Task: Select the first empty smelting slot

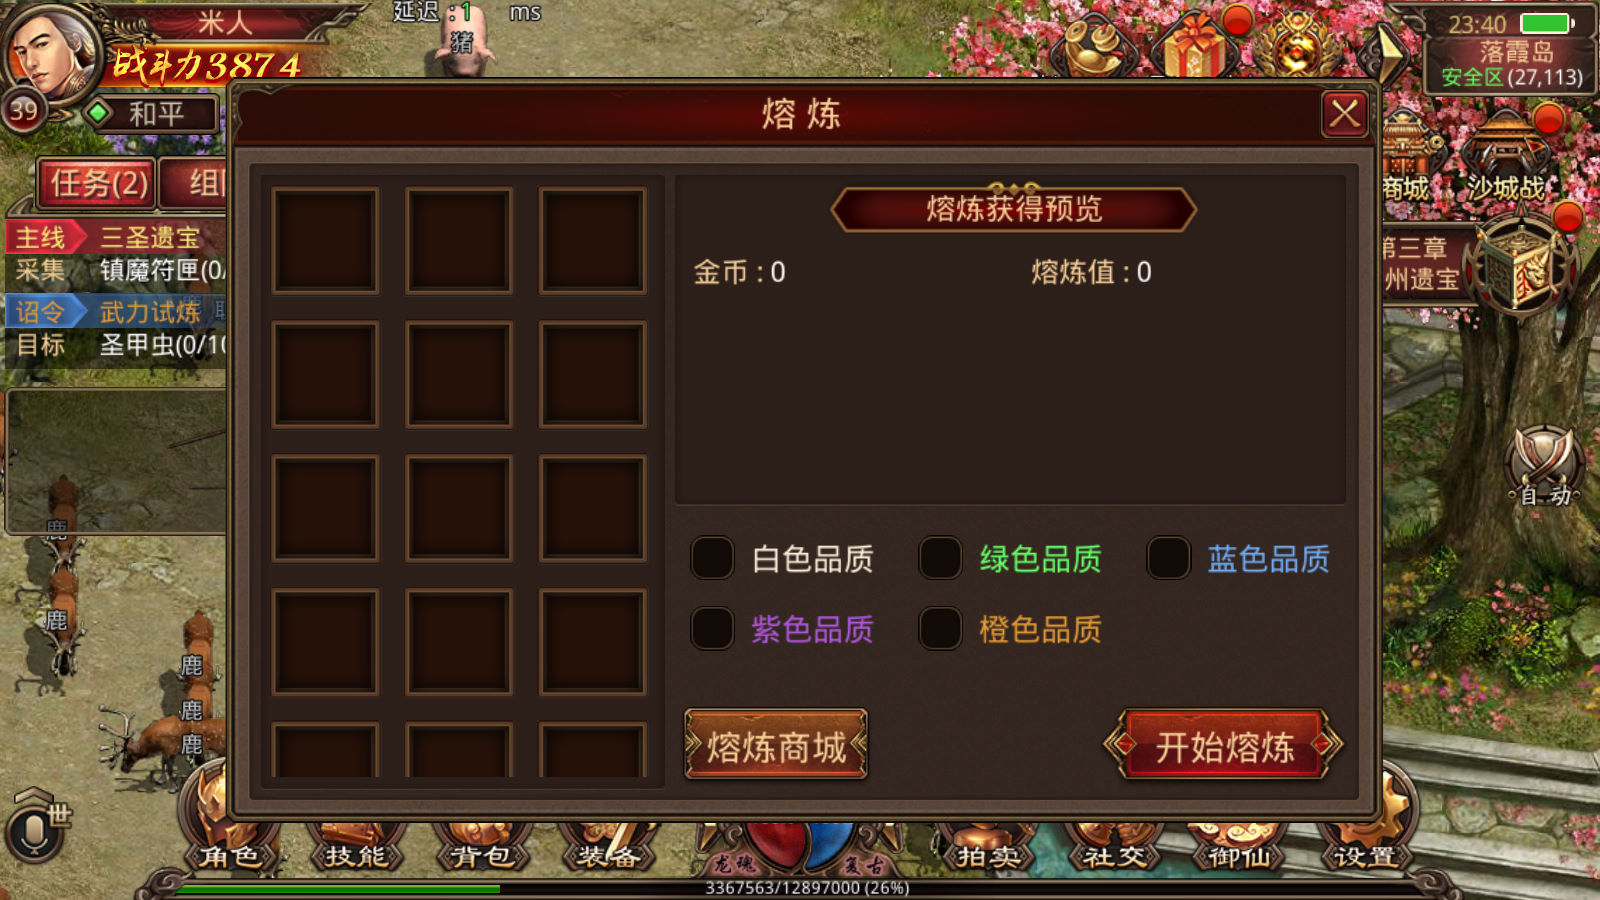Action: [x=325, y=241]
